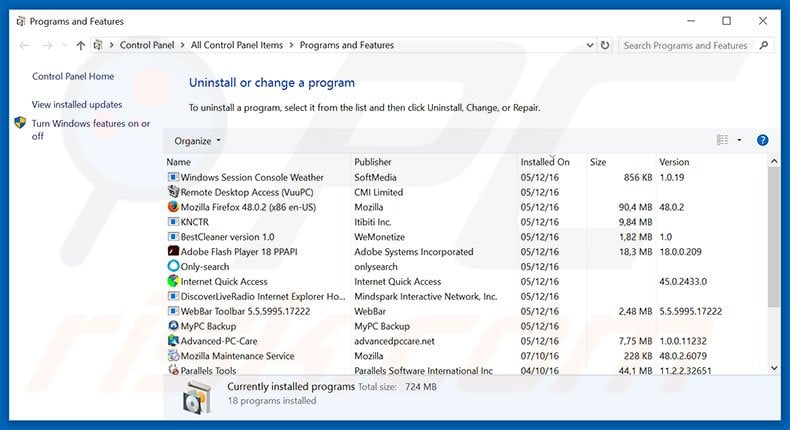Viewport: 790px width, 430px height.
Task: Sort by the Version column header
Action: click(x=674, y=162)
